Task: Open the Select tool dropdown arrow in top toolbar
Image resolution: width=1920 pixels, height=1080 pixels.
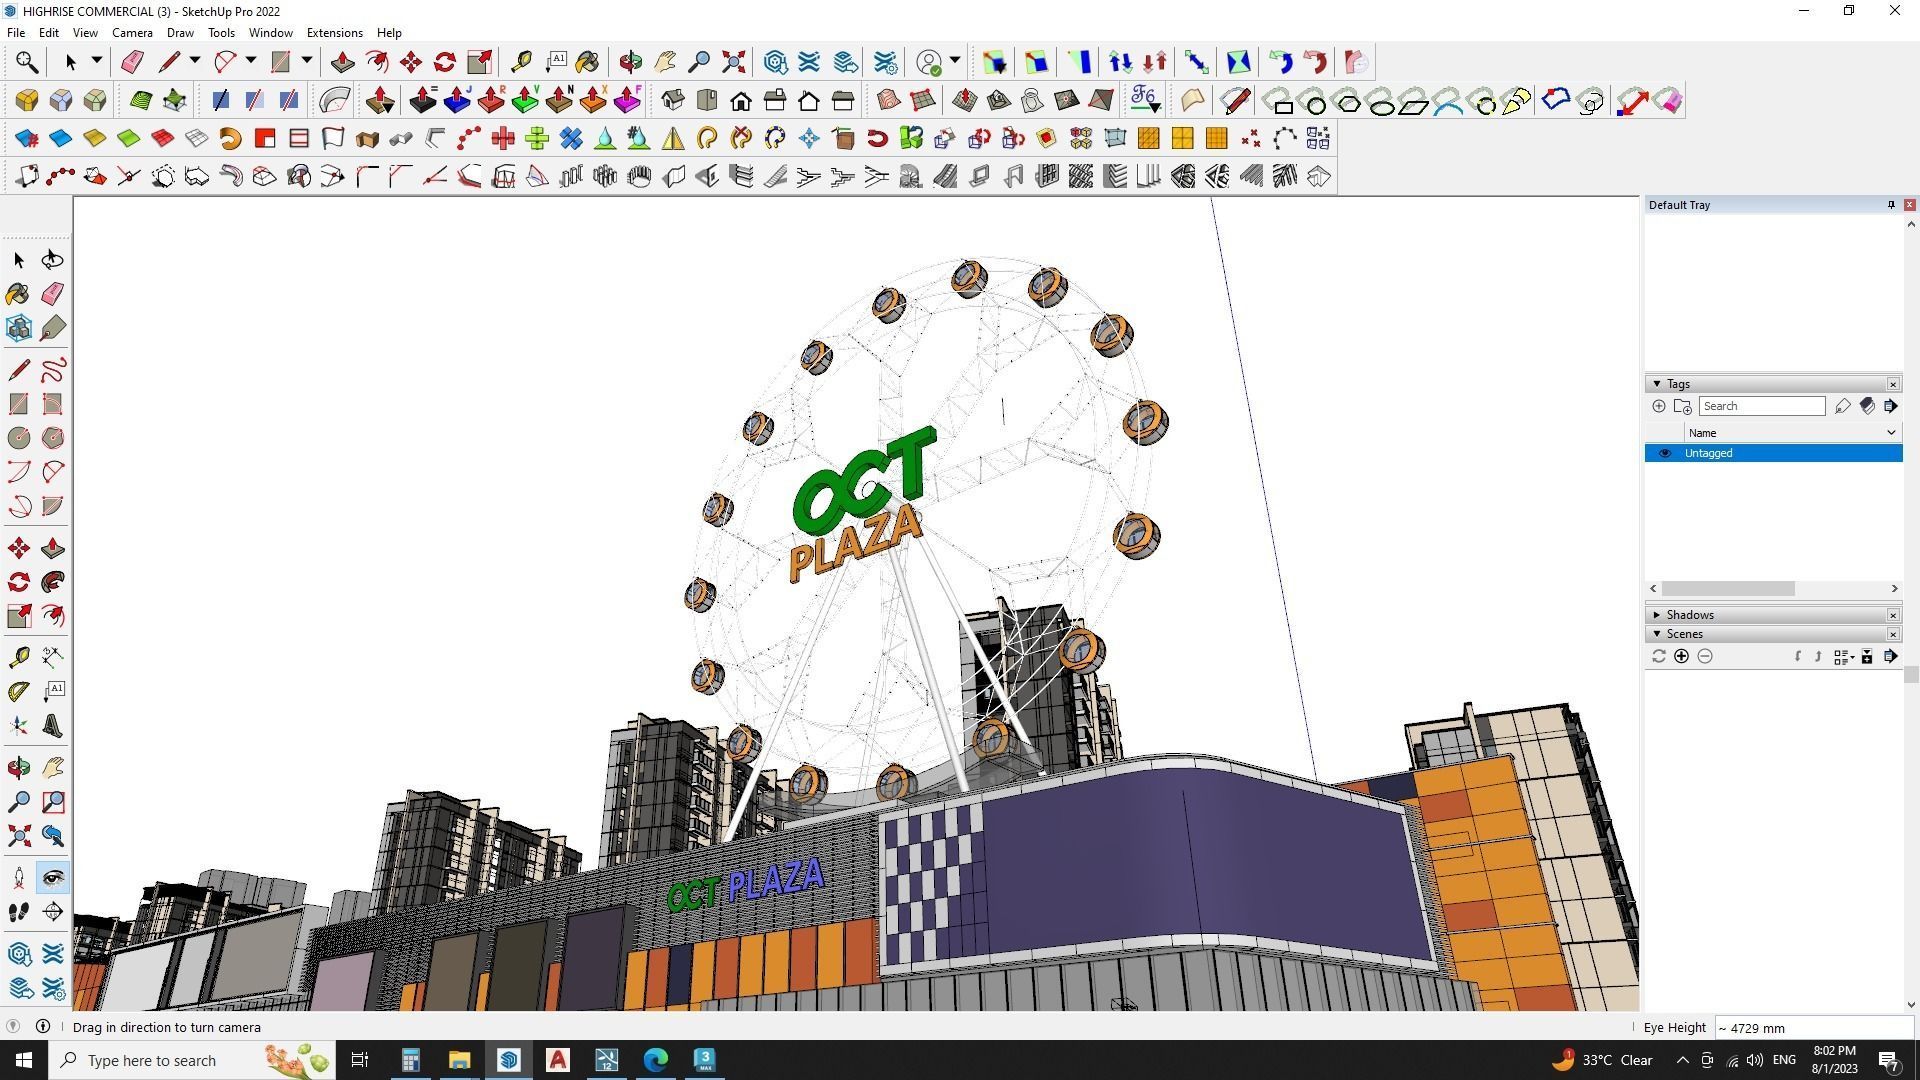Action: pyautogui.click(x=97, y=61)
